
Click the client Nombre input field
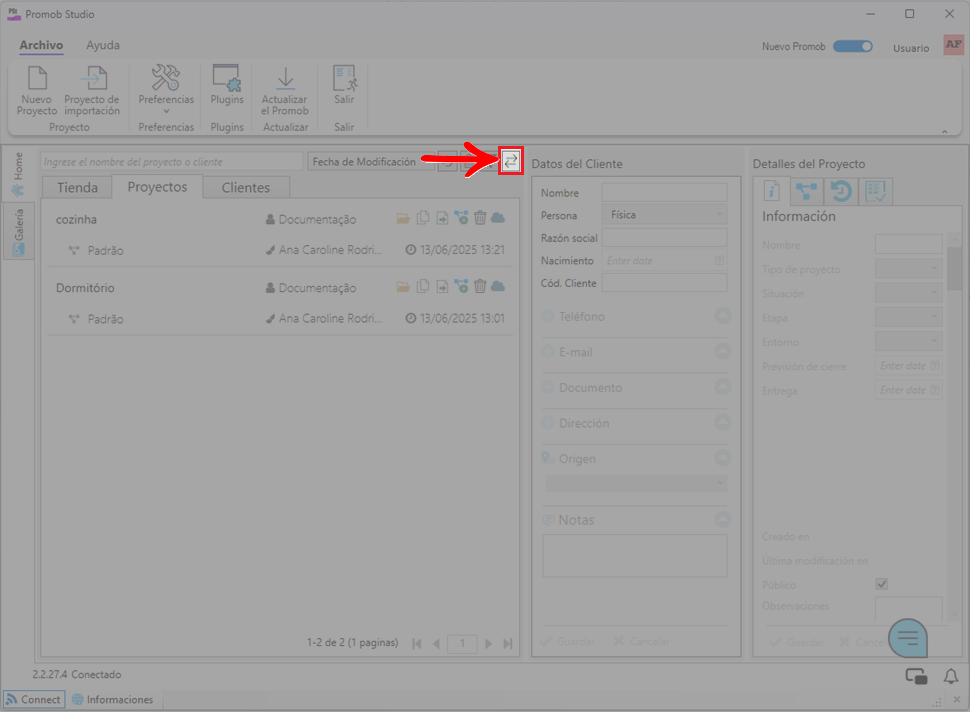[664, 192]
